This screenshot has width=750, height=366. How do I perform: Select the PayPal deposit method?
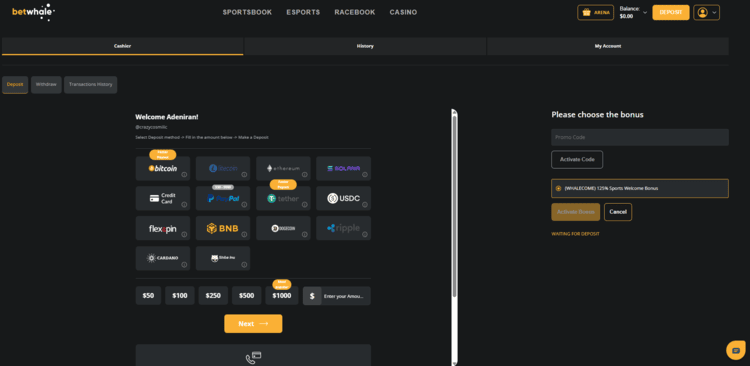223,199
